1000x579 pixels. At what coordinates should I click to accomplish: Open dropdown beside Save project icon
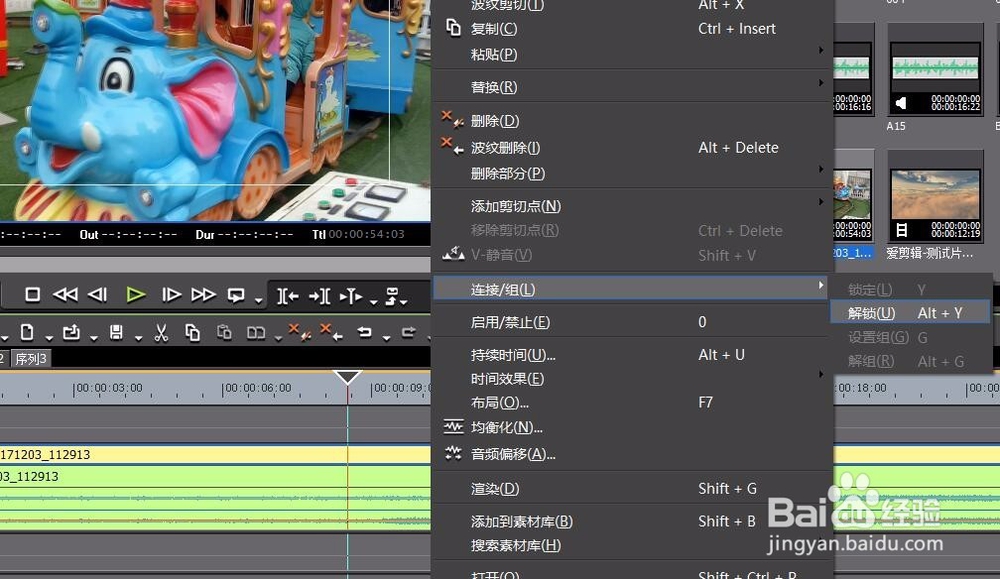(x=138, y=338)
